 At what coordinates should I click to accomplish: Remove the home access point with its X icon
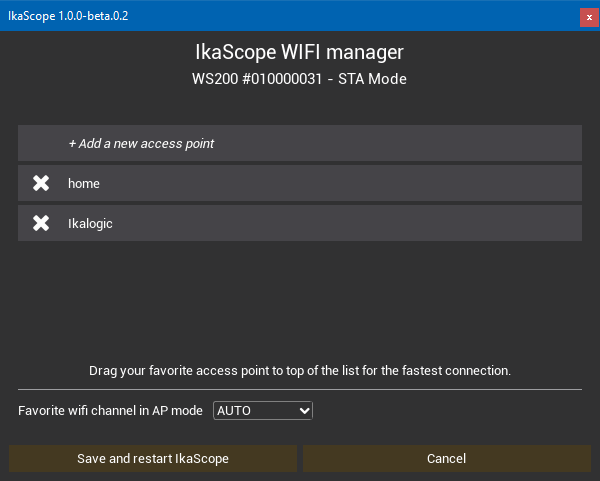pyautogui.click(x=41, y=183)
